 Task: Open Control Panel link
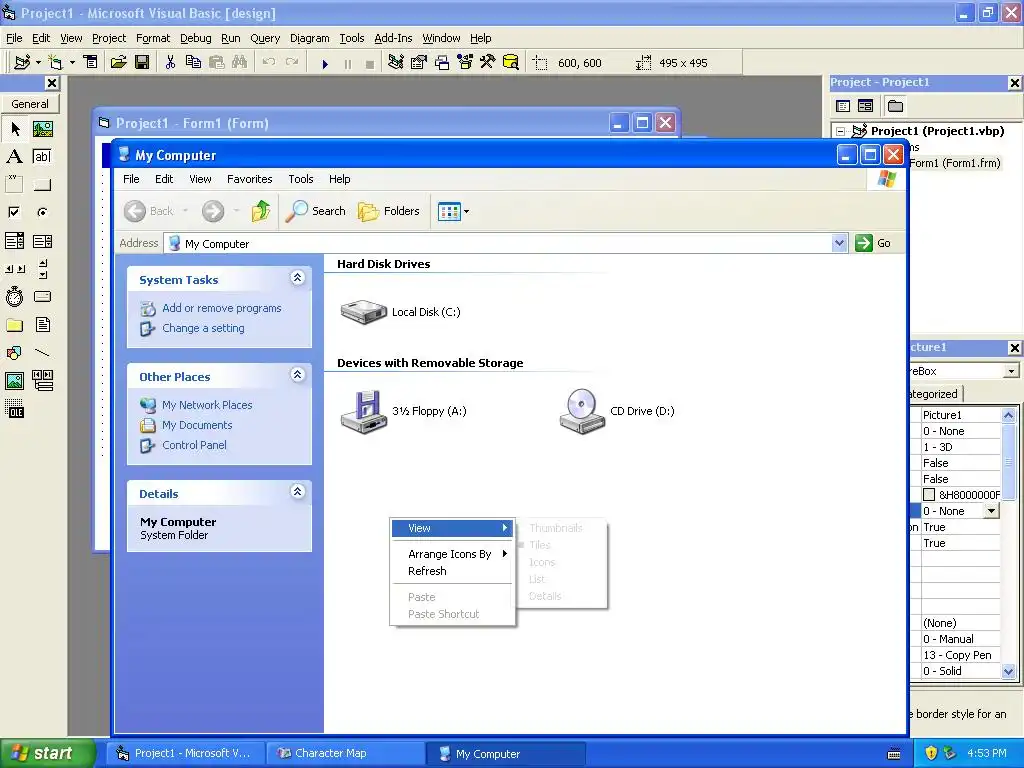pos(194,445)
